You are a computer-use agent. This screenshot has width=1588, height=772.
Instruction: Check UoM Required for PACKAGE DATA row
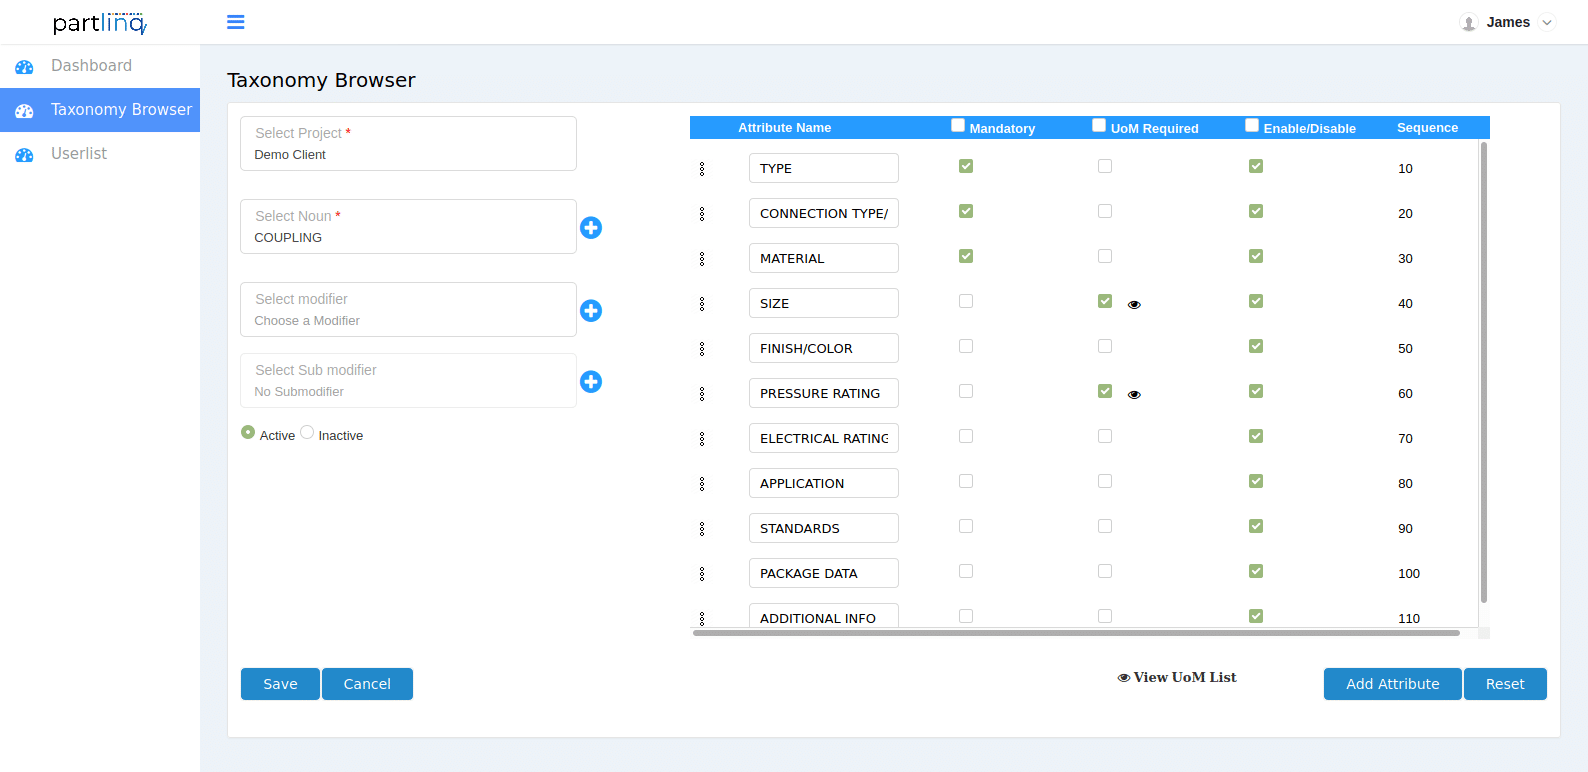(1105, 571)
